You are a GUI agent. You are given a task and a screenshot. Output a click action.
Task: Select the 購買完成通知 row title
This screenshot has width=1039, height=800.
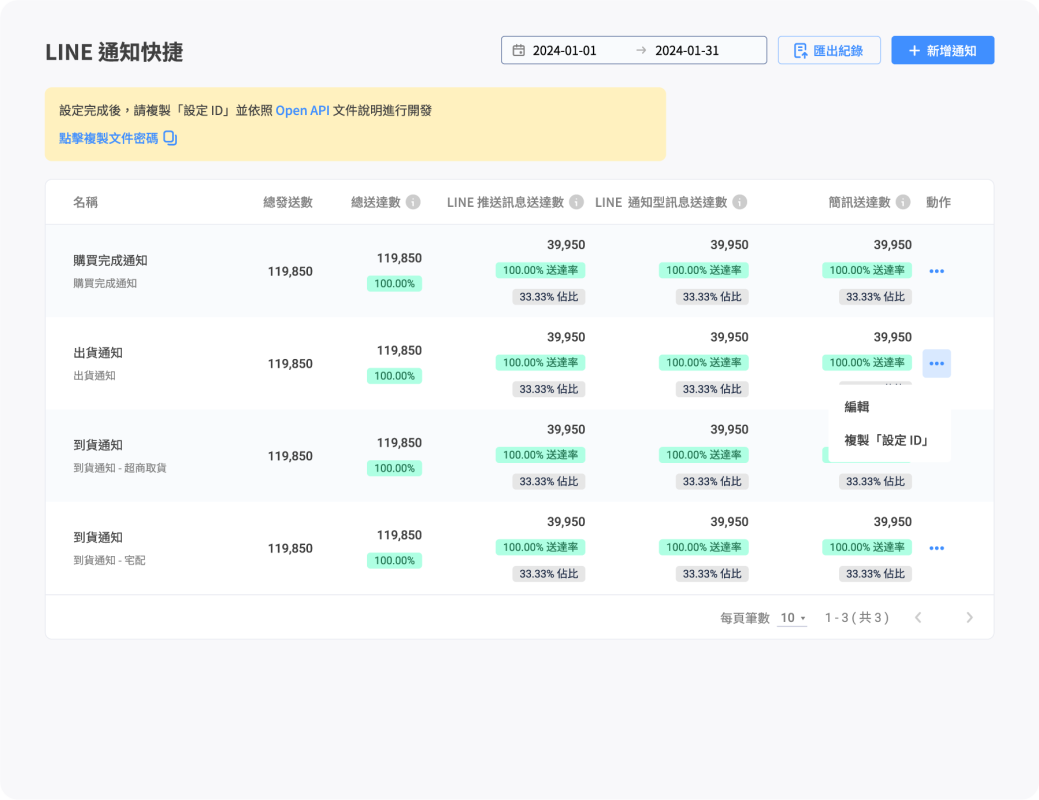(x=110, y=260)
